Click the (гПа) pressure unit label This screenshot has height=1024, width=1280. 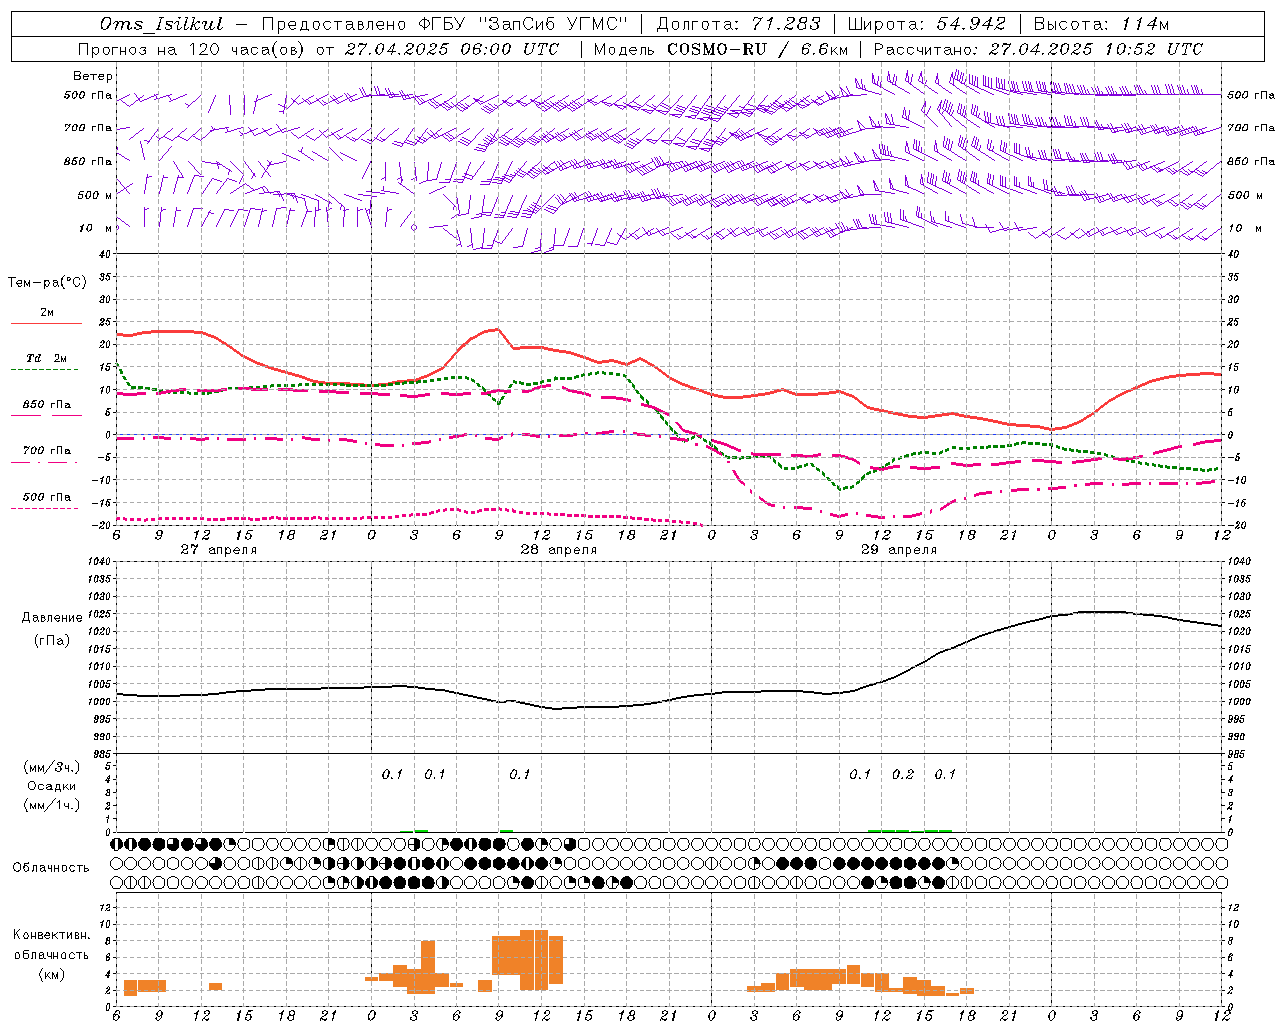52,641
